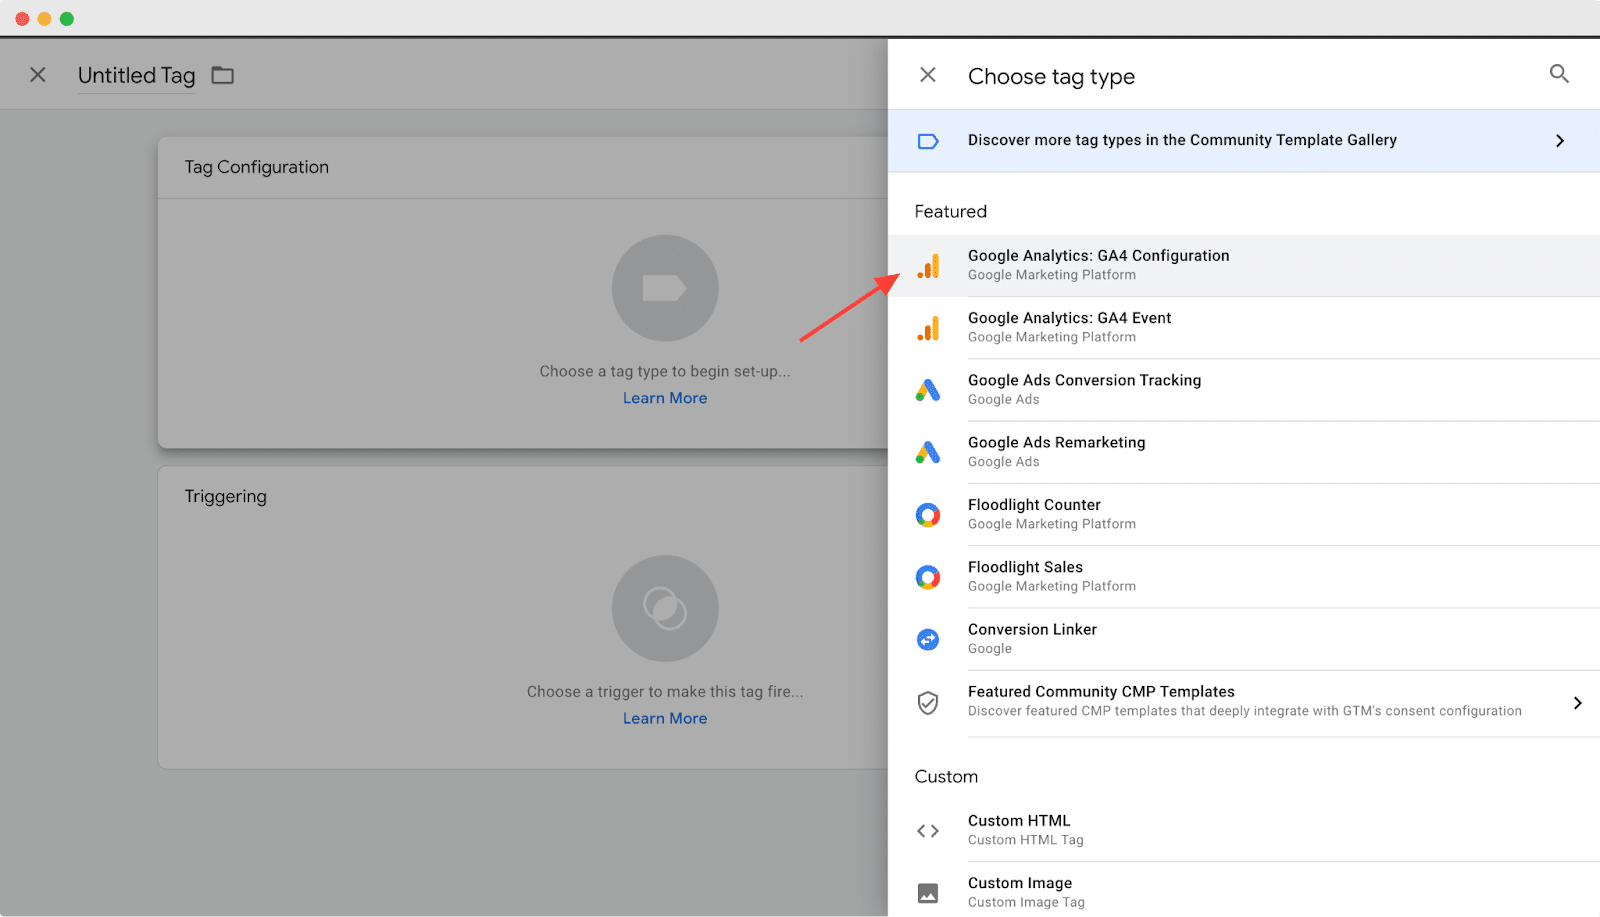Choose Floodlight Counter label

(1034, 505)
